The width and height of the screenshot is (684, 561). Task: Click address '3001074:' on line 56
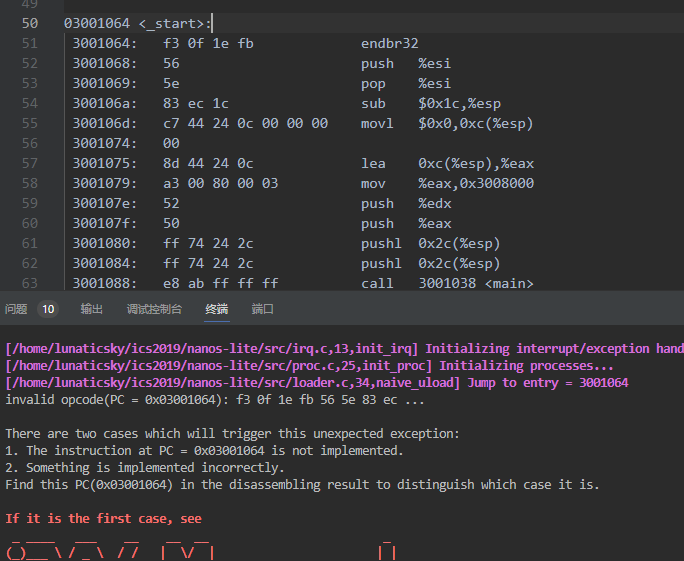[105, 143]
